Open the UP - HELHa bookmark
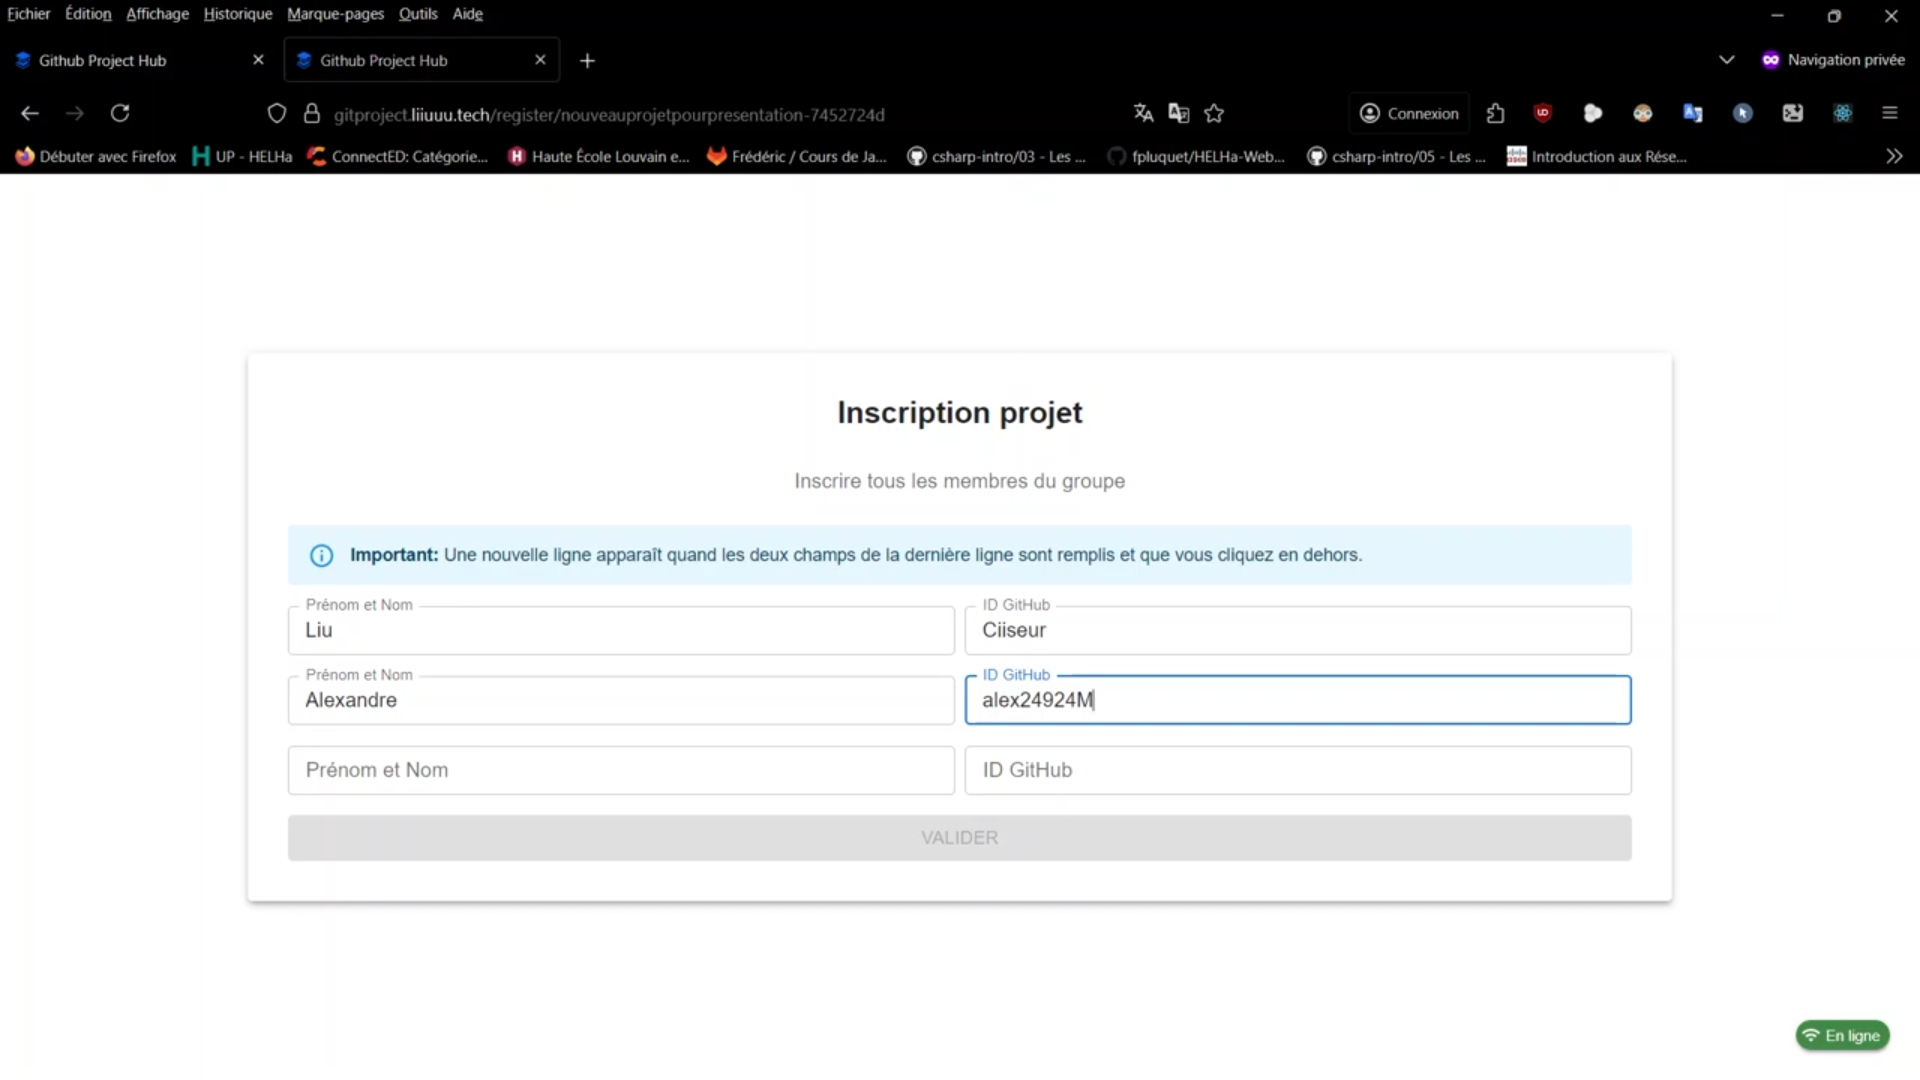This screenshot has width=1920, height=1080. pyautogui.click(x=242, y=156)
